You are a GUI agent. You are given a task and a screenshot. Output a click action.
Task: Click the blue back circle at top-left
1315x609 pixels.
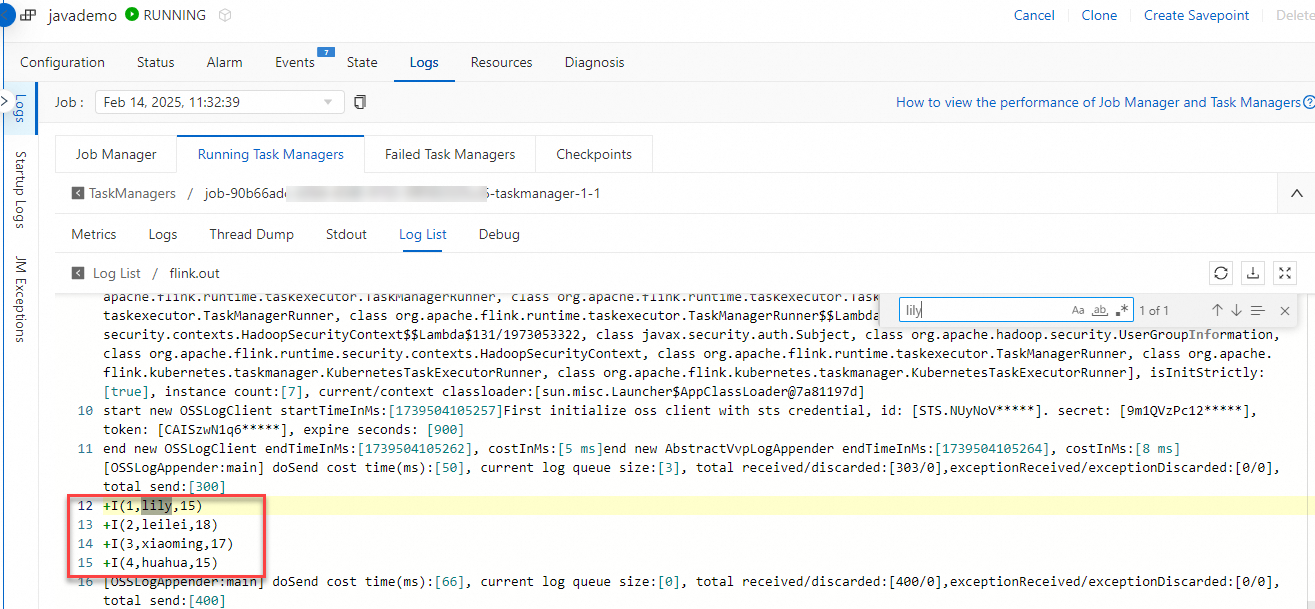4,15
